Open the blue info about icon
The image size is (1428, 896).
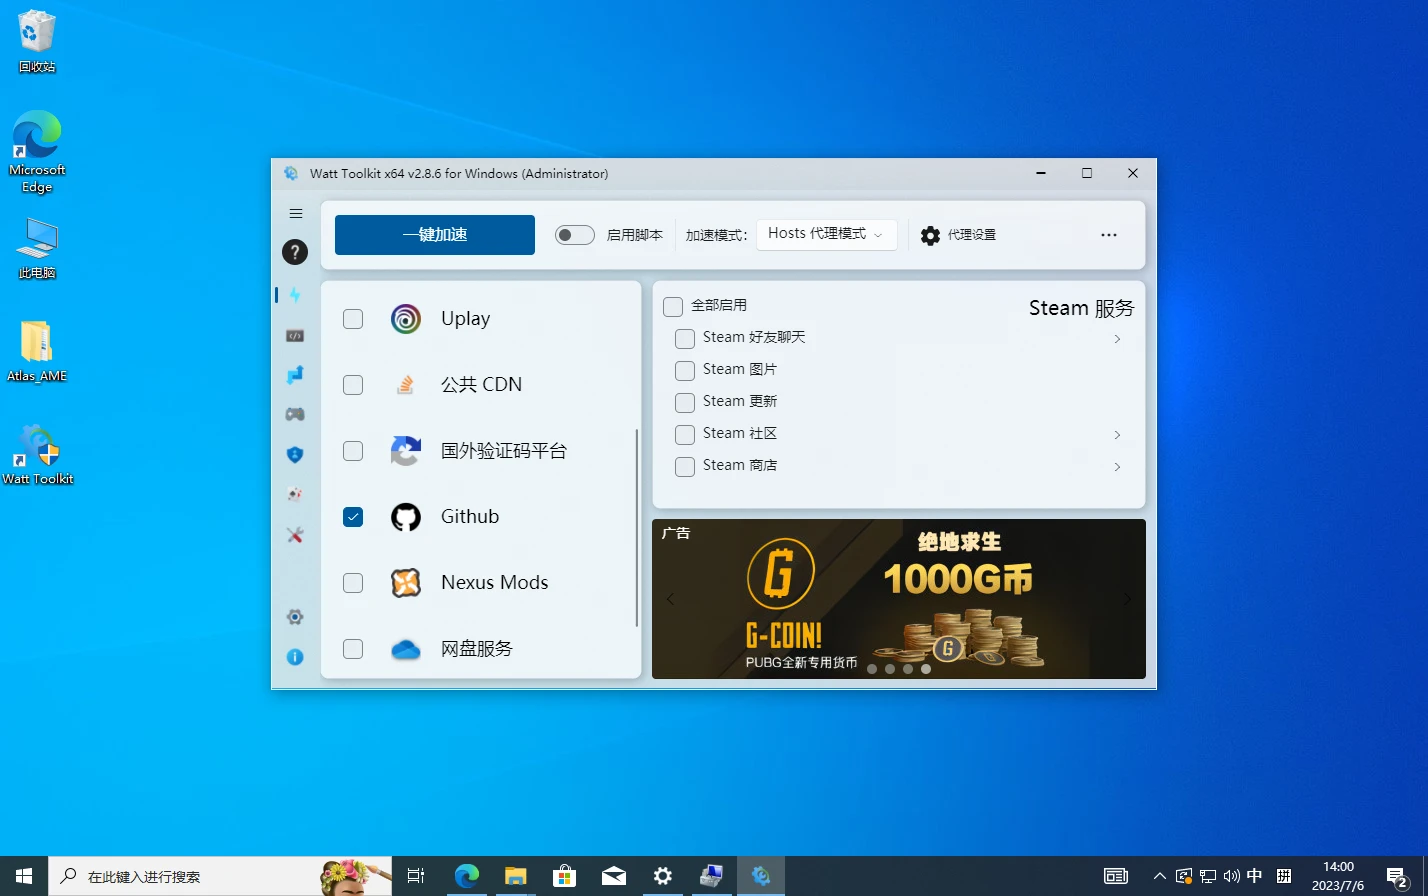pyautogui.click(x=295, y=657)
